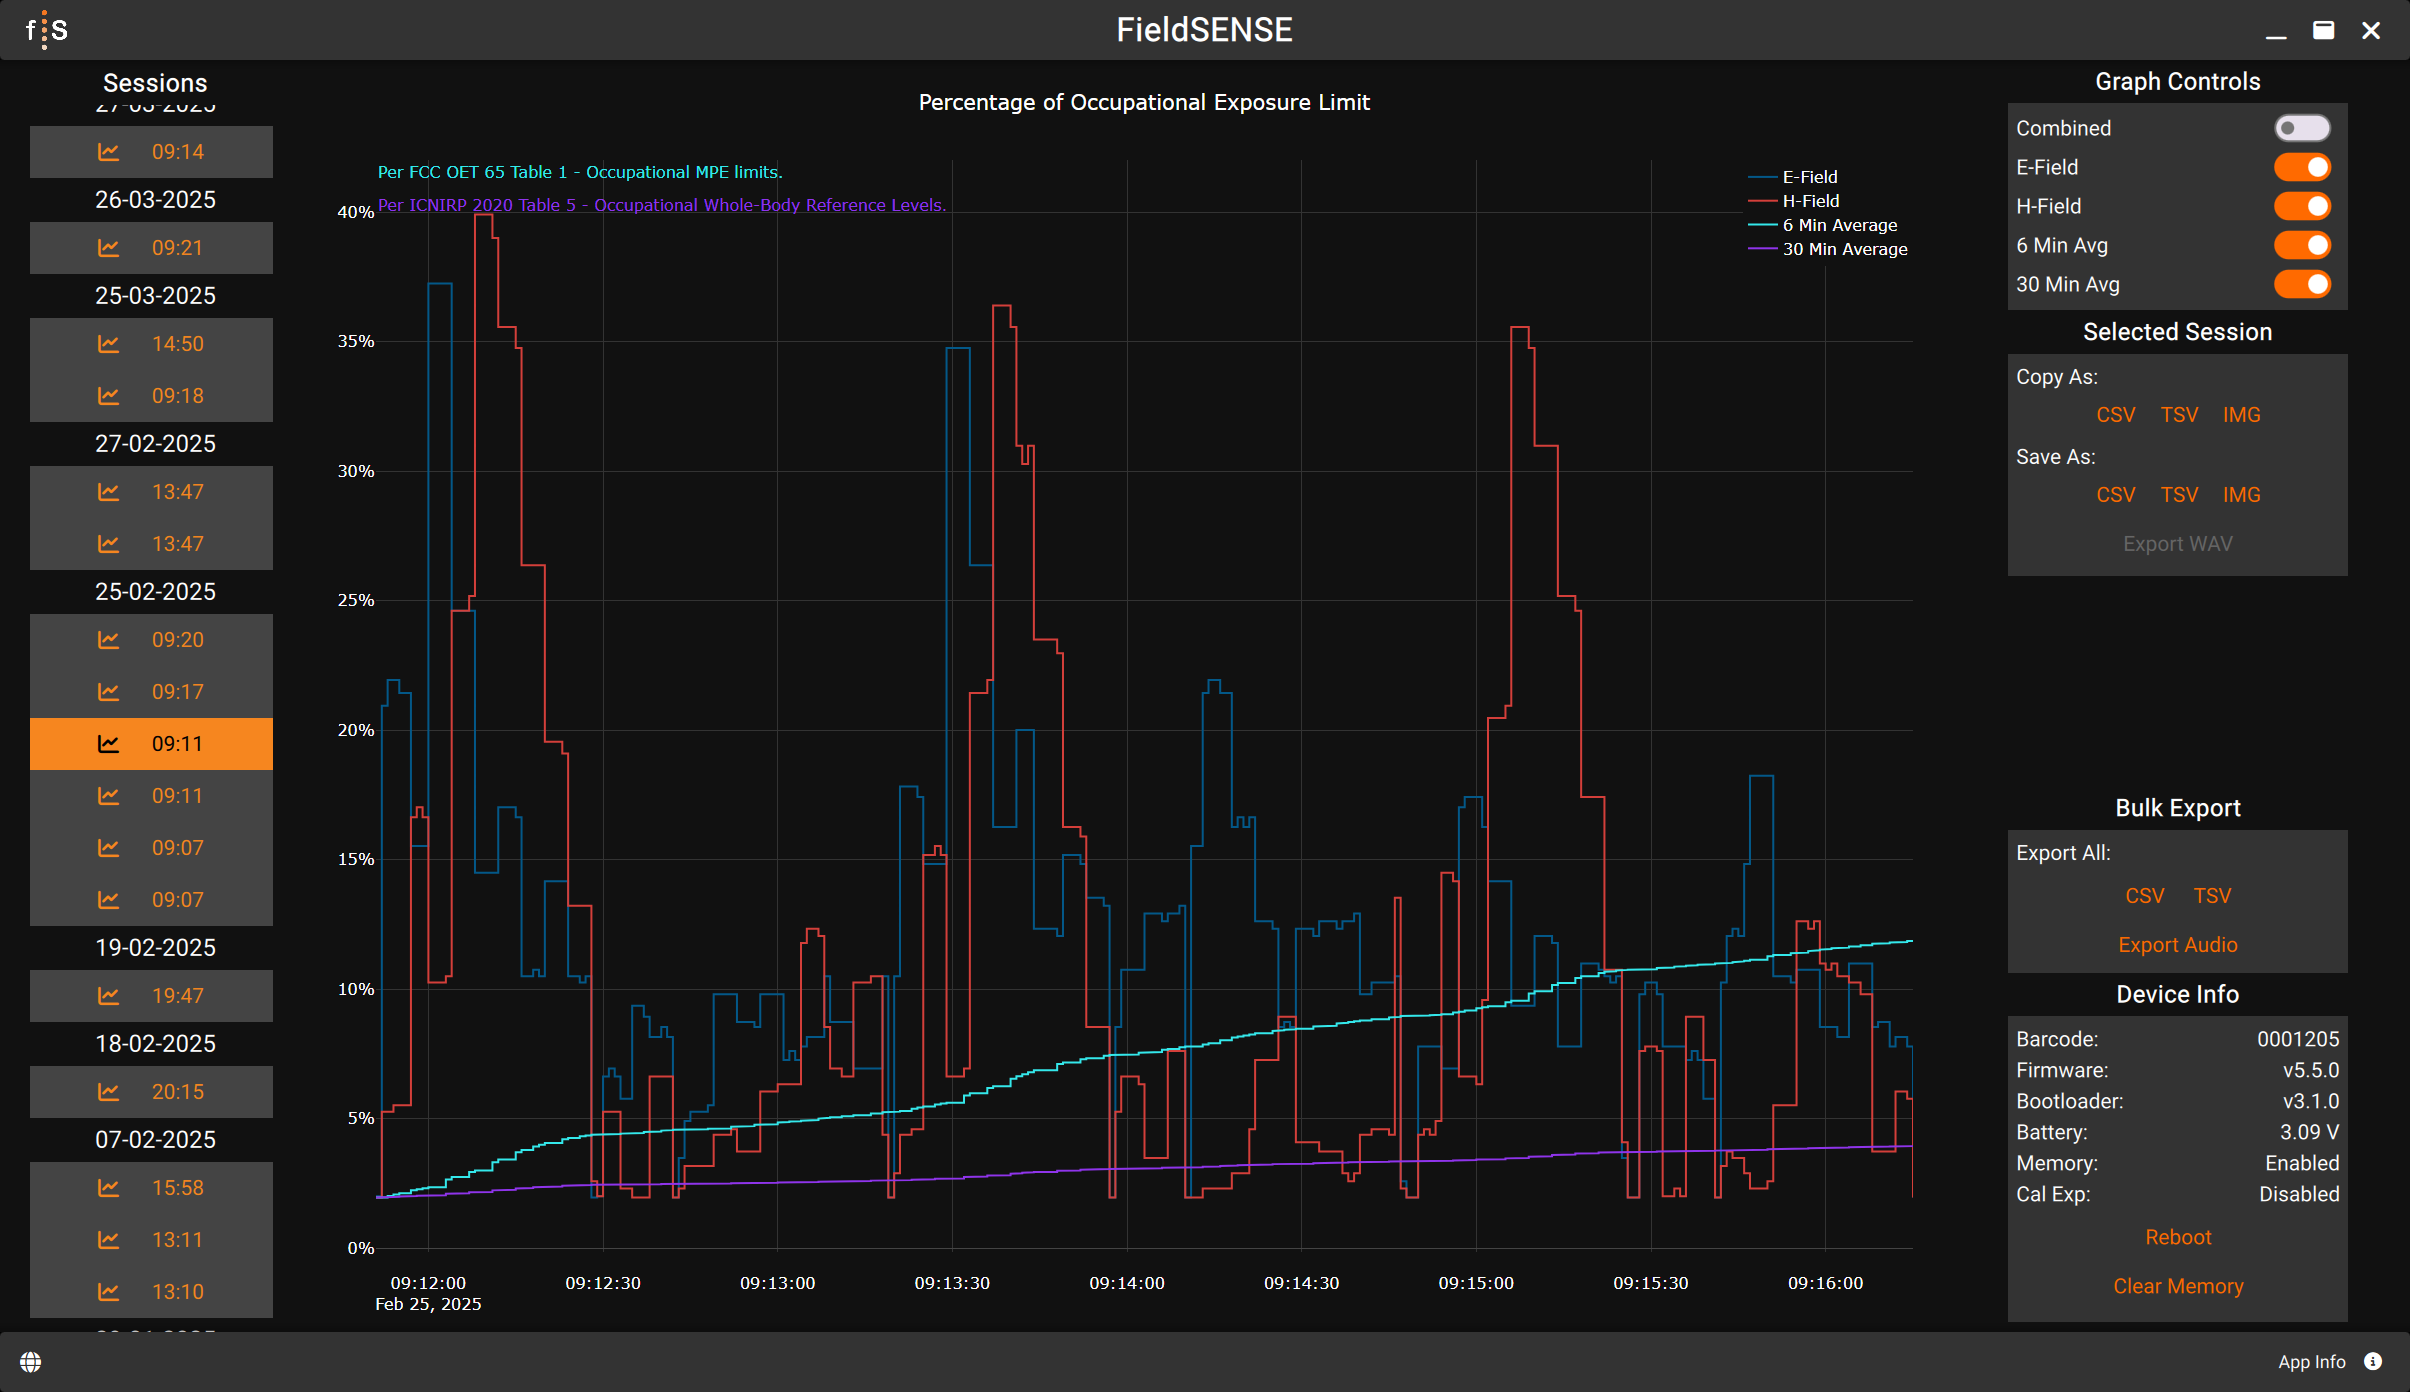Enable the Combined graph toggle

(x=2301, y=128)
